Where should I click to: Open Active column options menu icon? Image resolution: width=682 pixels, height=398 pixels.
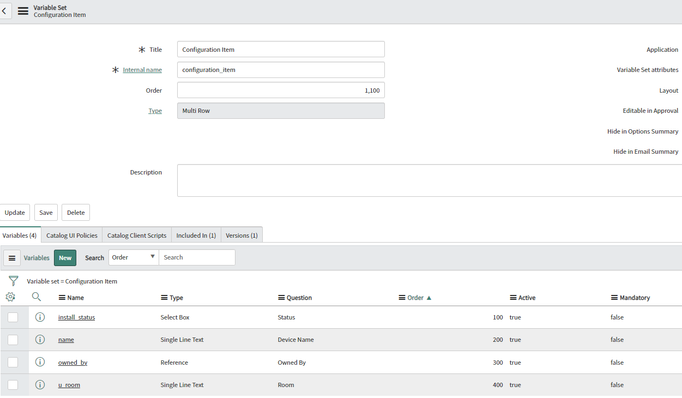pos(513,298)
